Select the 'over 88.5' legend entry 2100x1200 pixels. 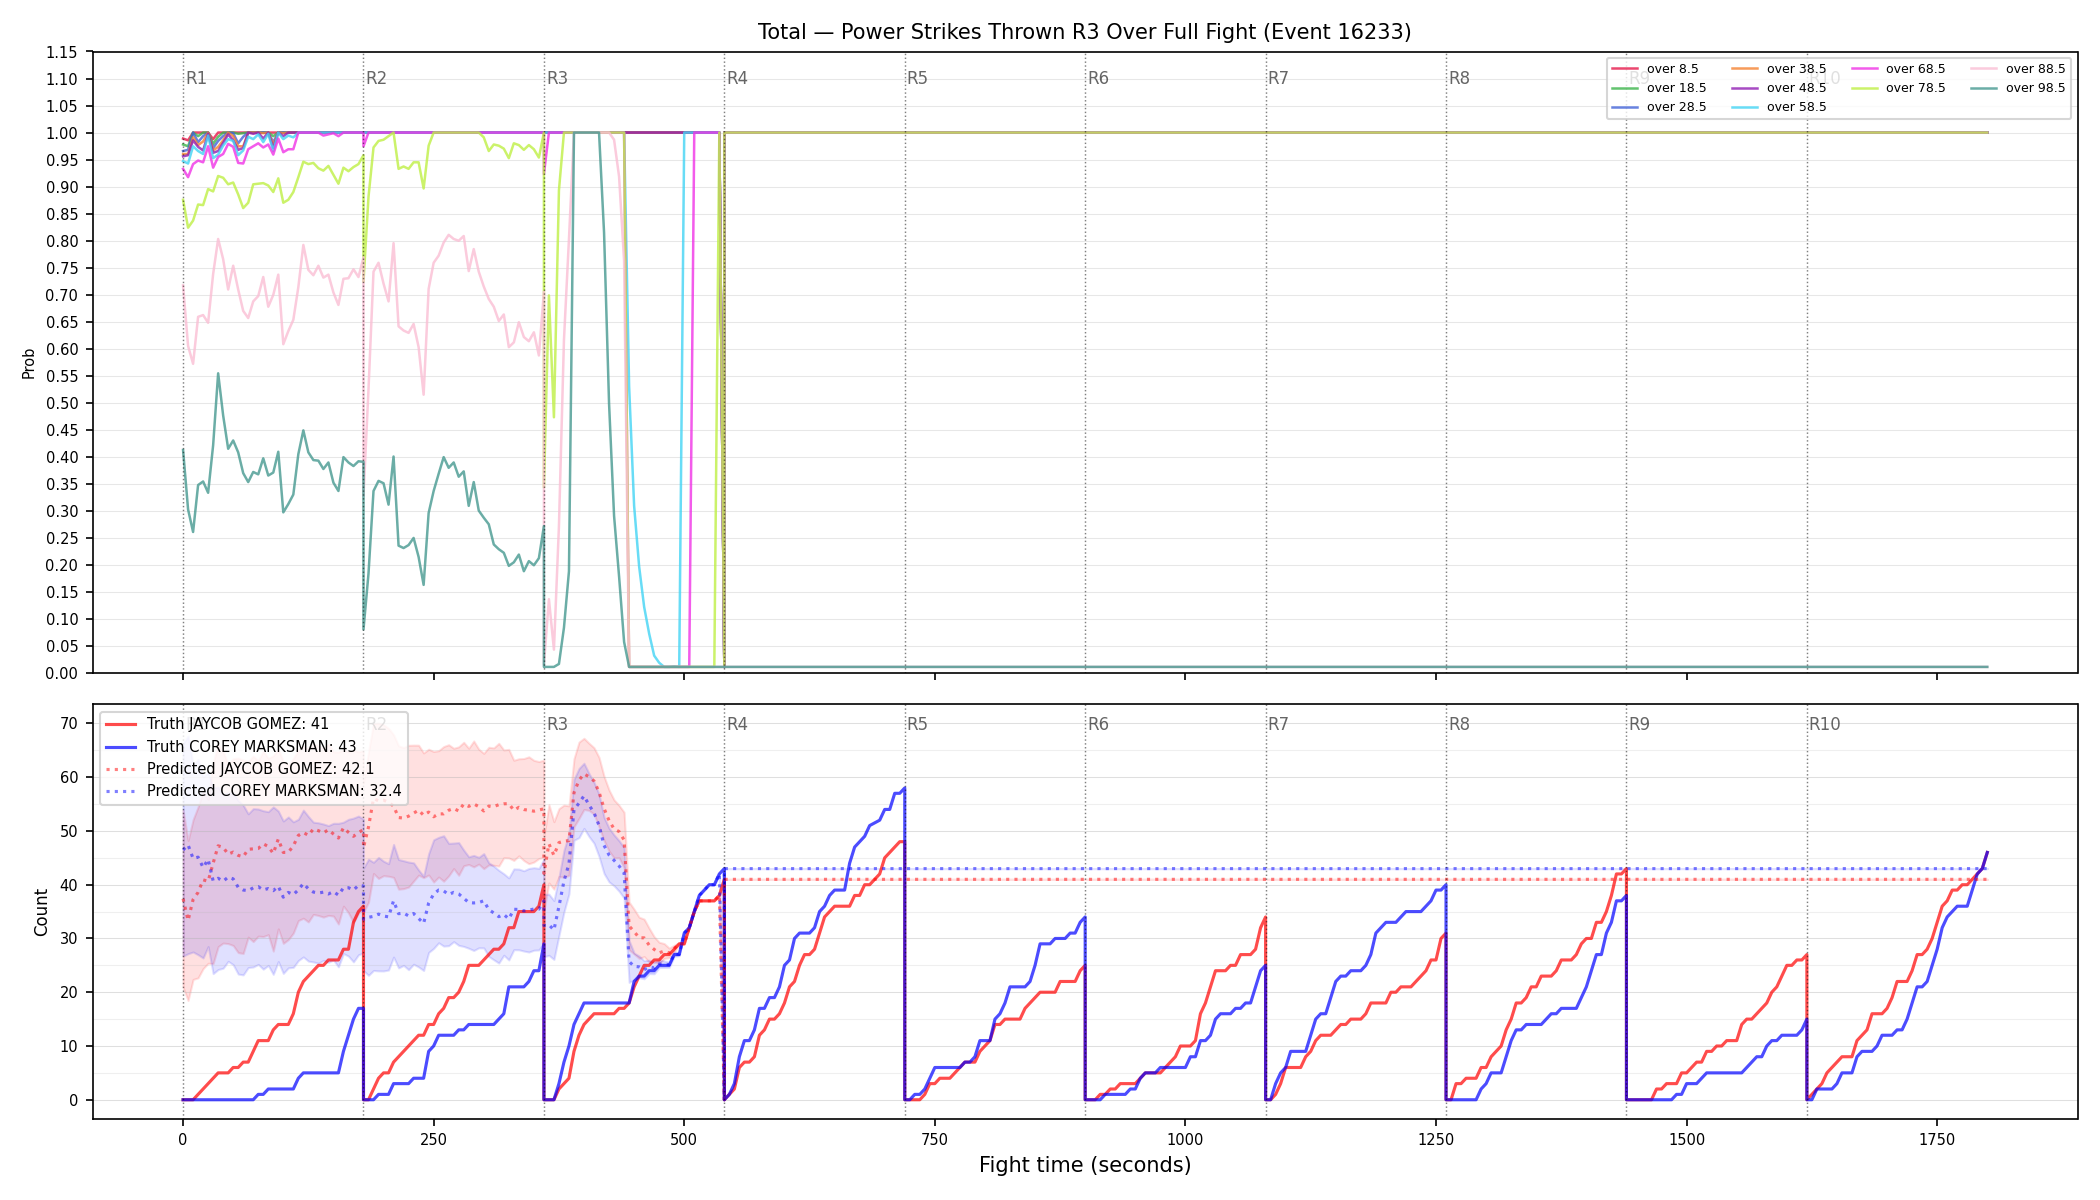coord(2018,69)
